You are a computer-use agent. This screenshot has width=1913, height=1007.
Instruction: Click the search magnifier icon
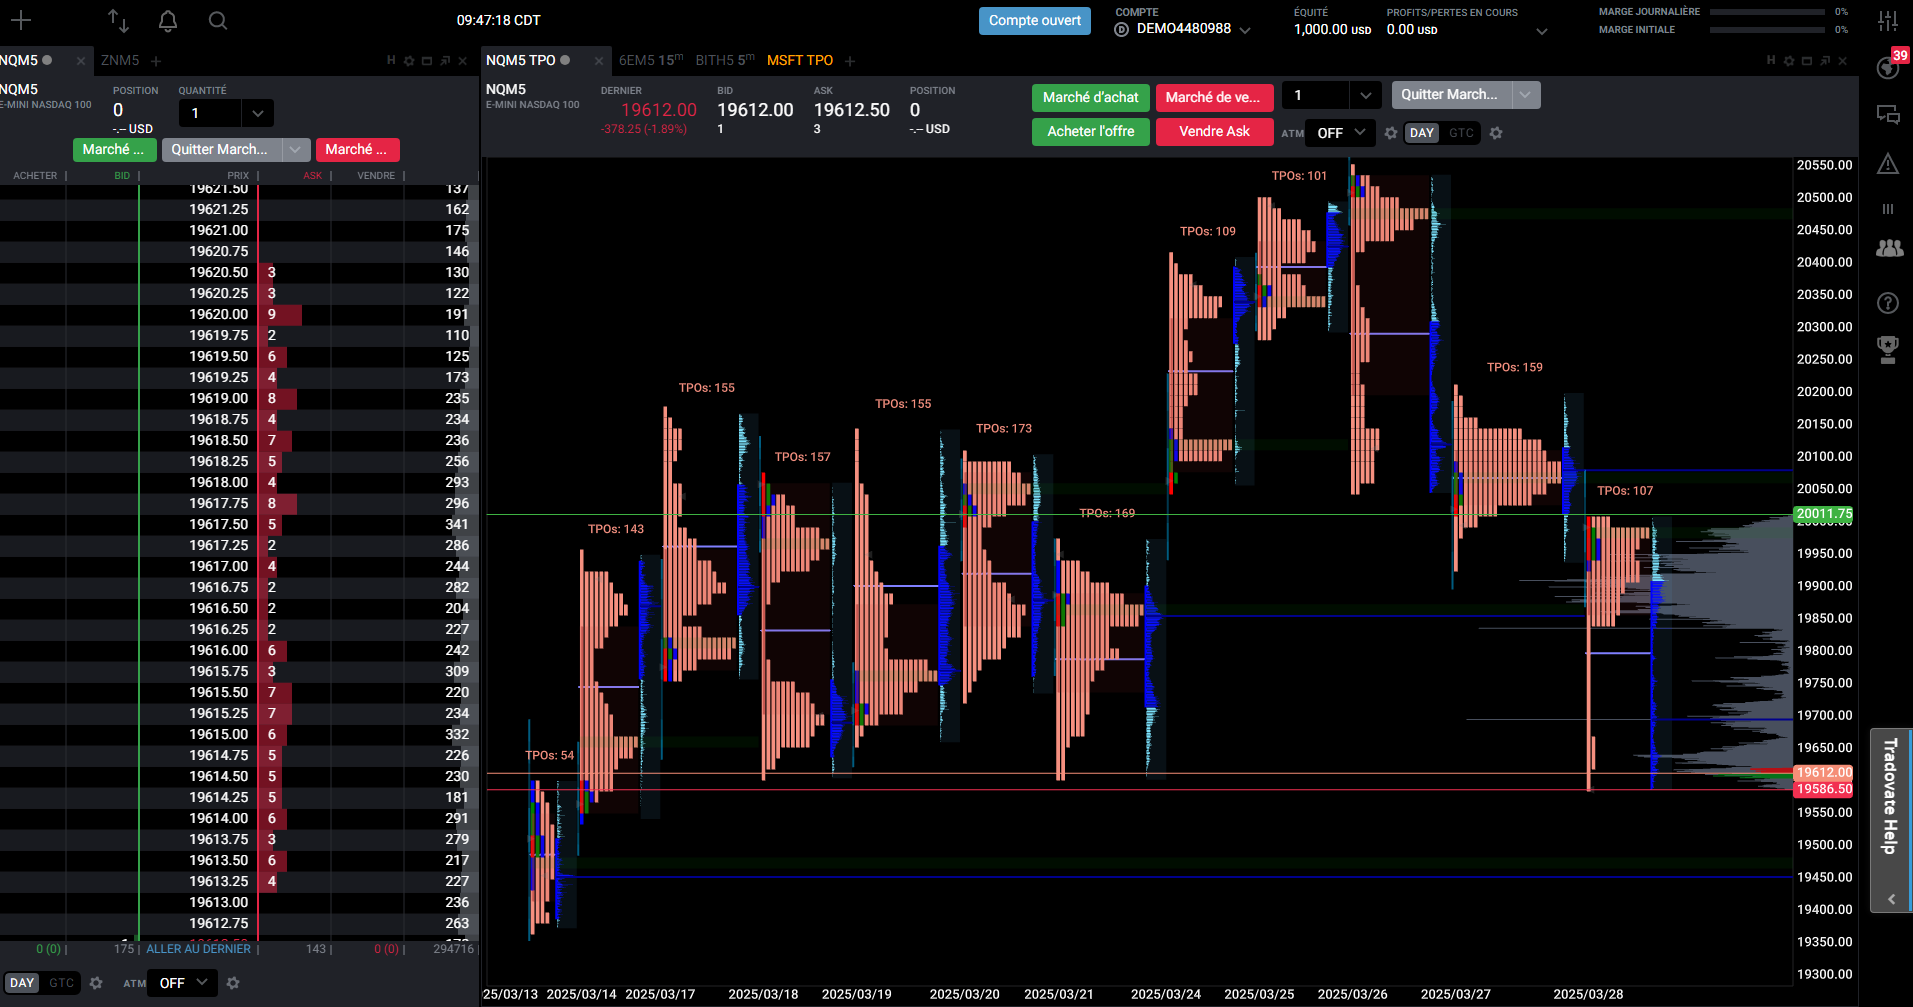tap(218, 20)
